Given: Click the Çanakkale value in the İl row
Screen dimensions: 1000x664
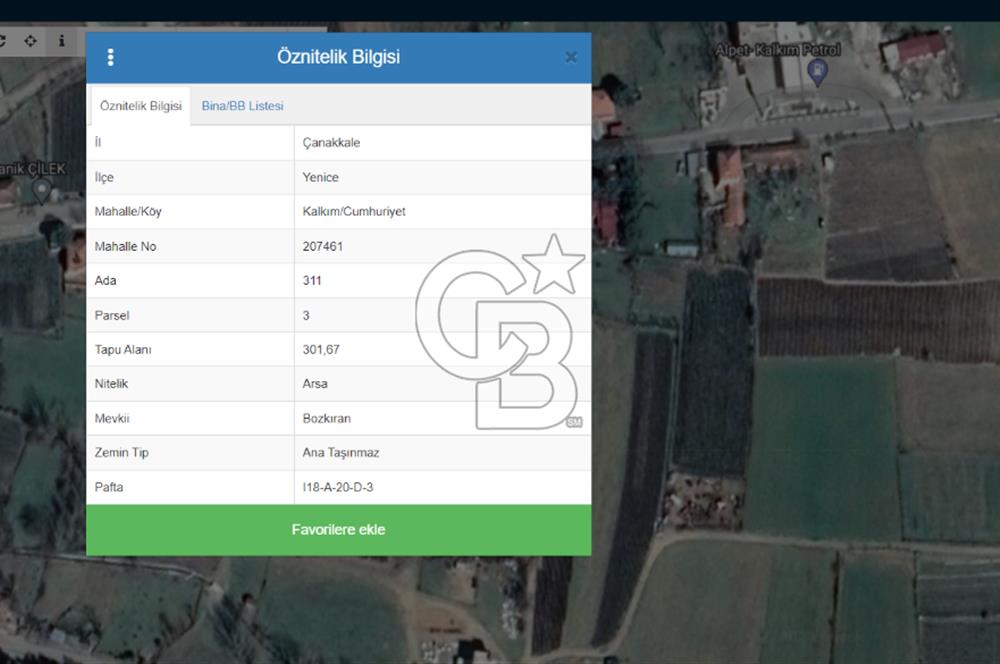Looking at the screenshot, I should point(331,143).
